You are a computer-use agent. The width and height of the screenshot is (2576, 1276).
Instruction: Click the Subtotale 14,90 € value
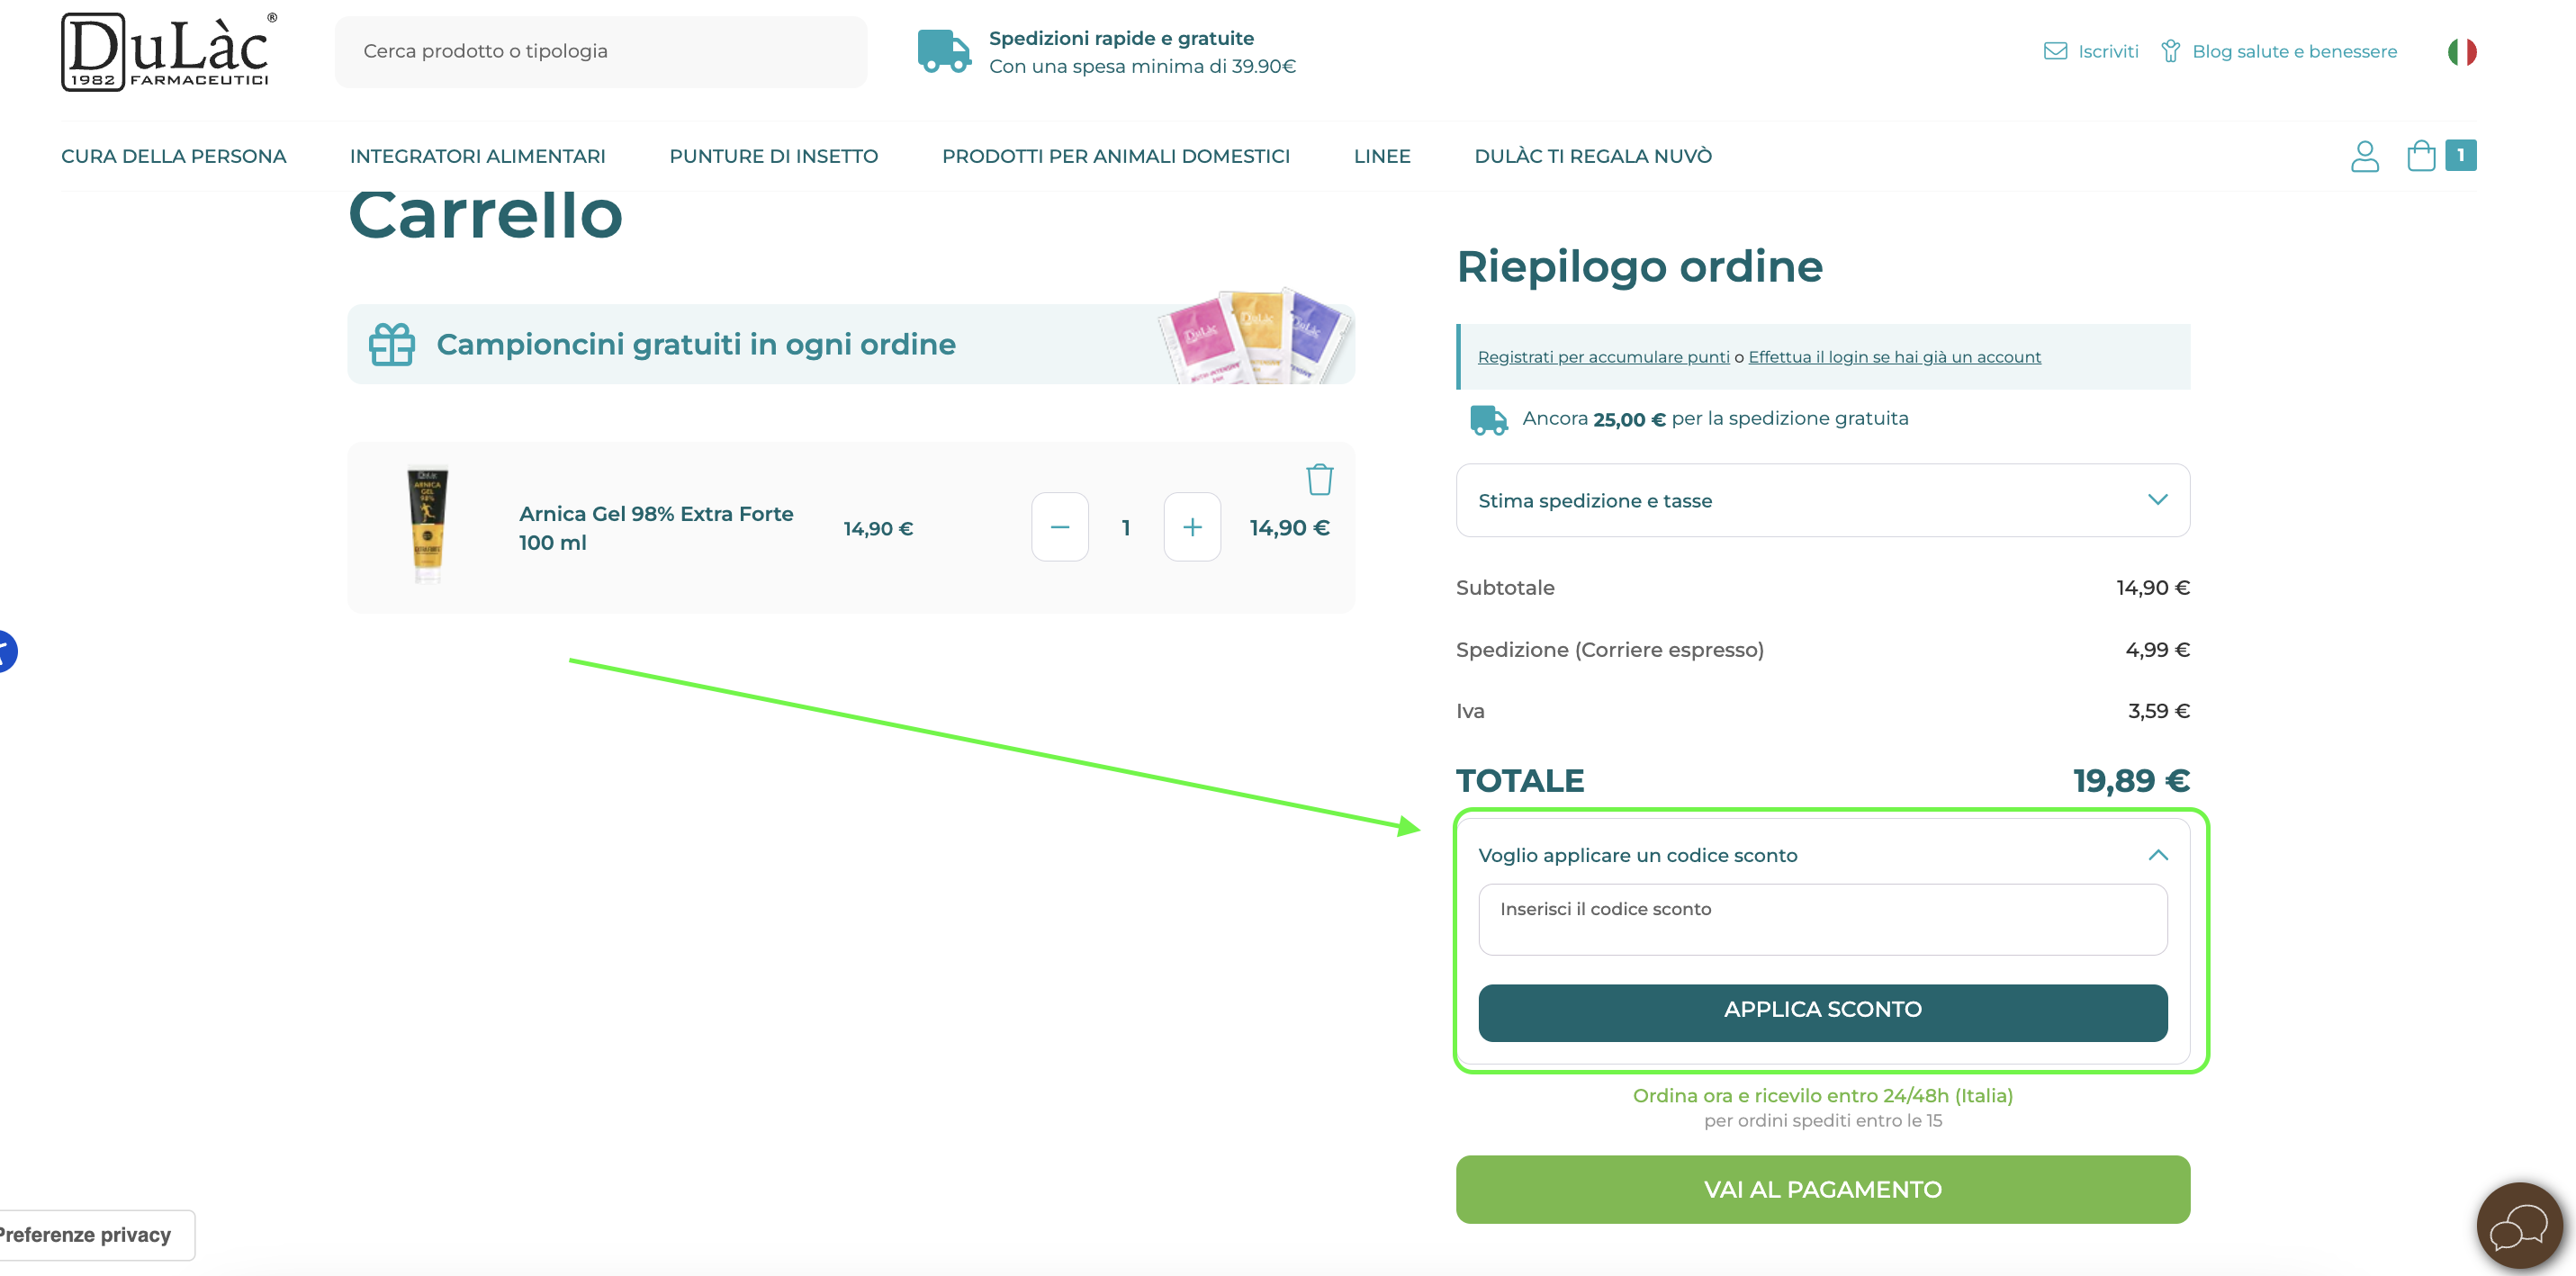point(2152,588)
